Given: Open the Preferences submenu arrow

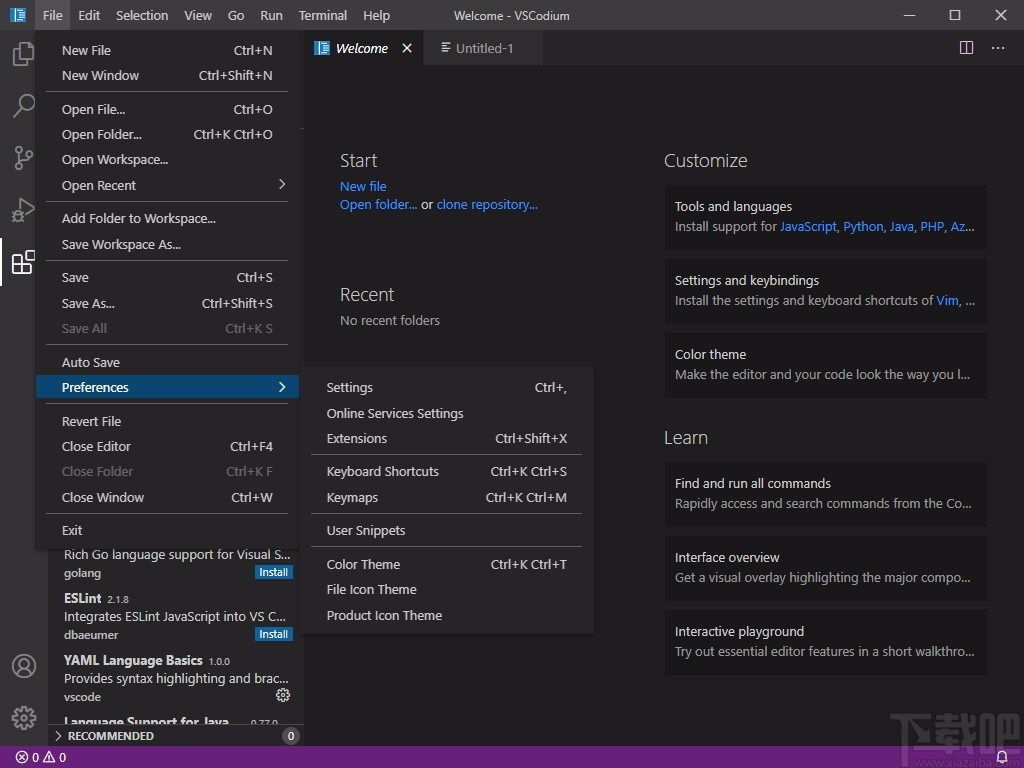Looking at the screenshot, I should [x=281, y=387].
